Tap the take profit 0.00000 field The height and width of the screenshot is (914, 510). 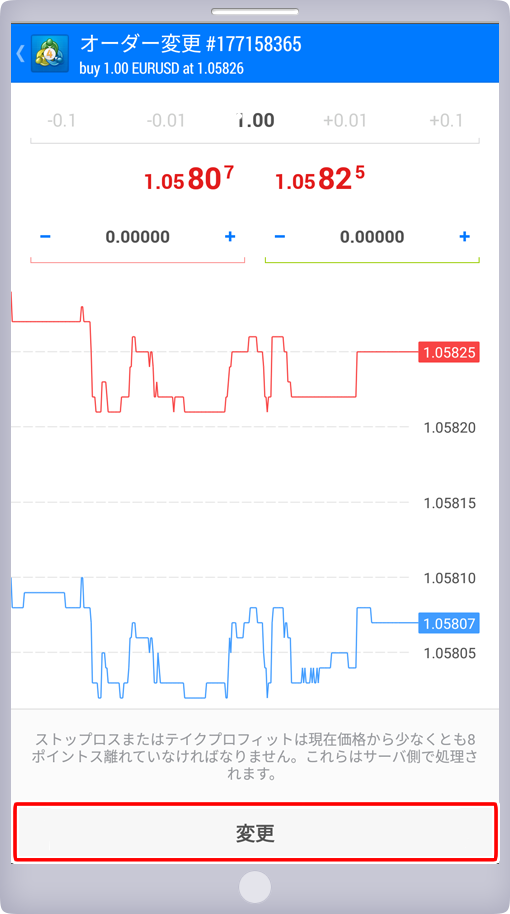click(x=372, y=237)
